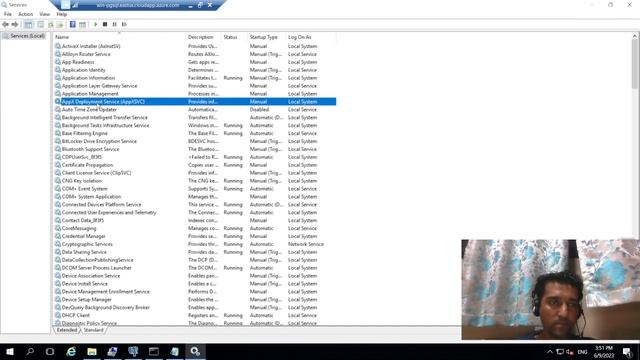
Task: Switch to the Standard tab
Action: [93, 330]
